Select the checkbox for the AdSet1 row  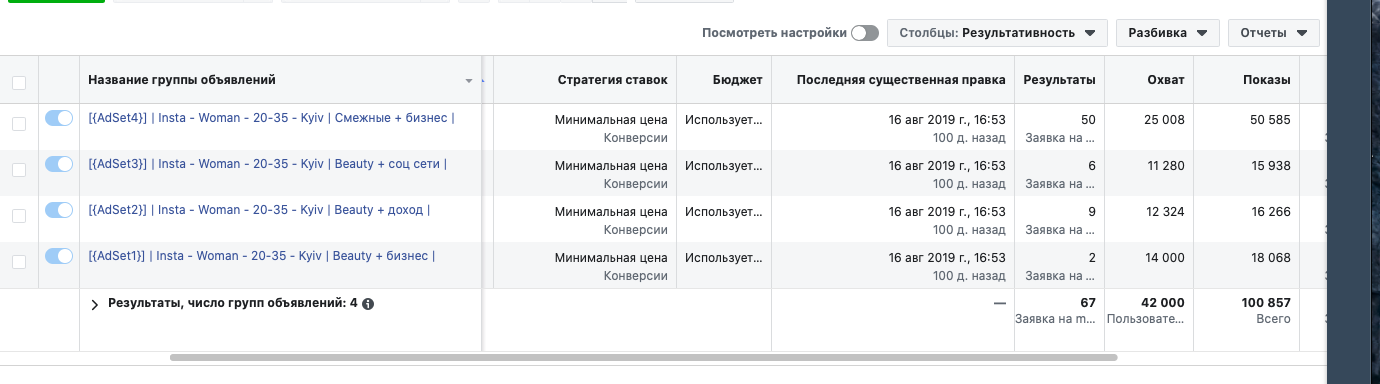tap(19, 262)
